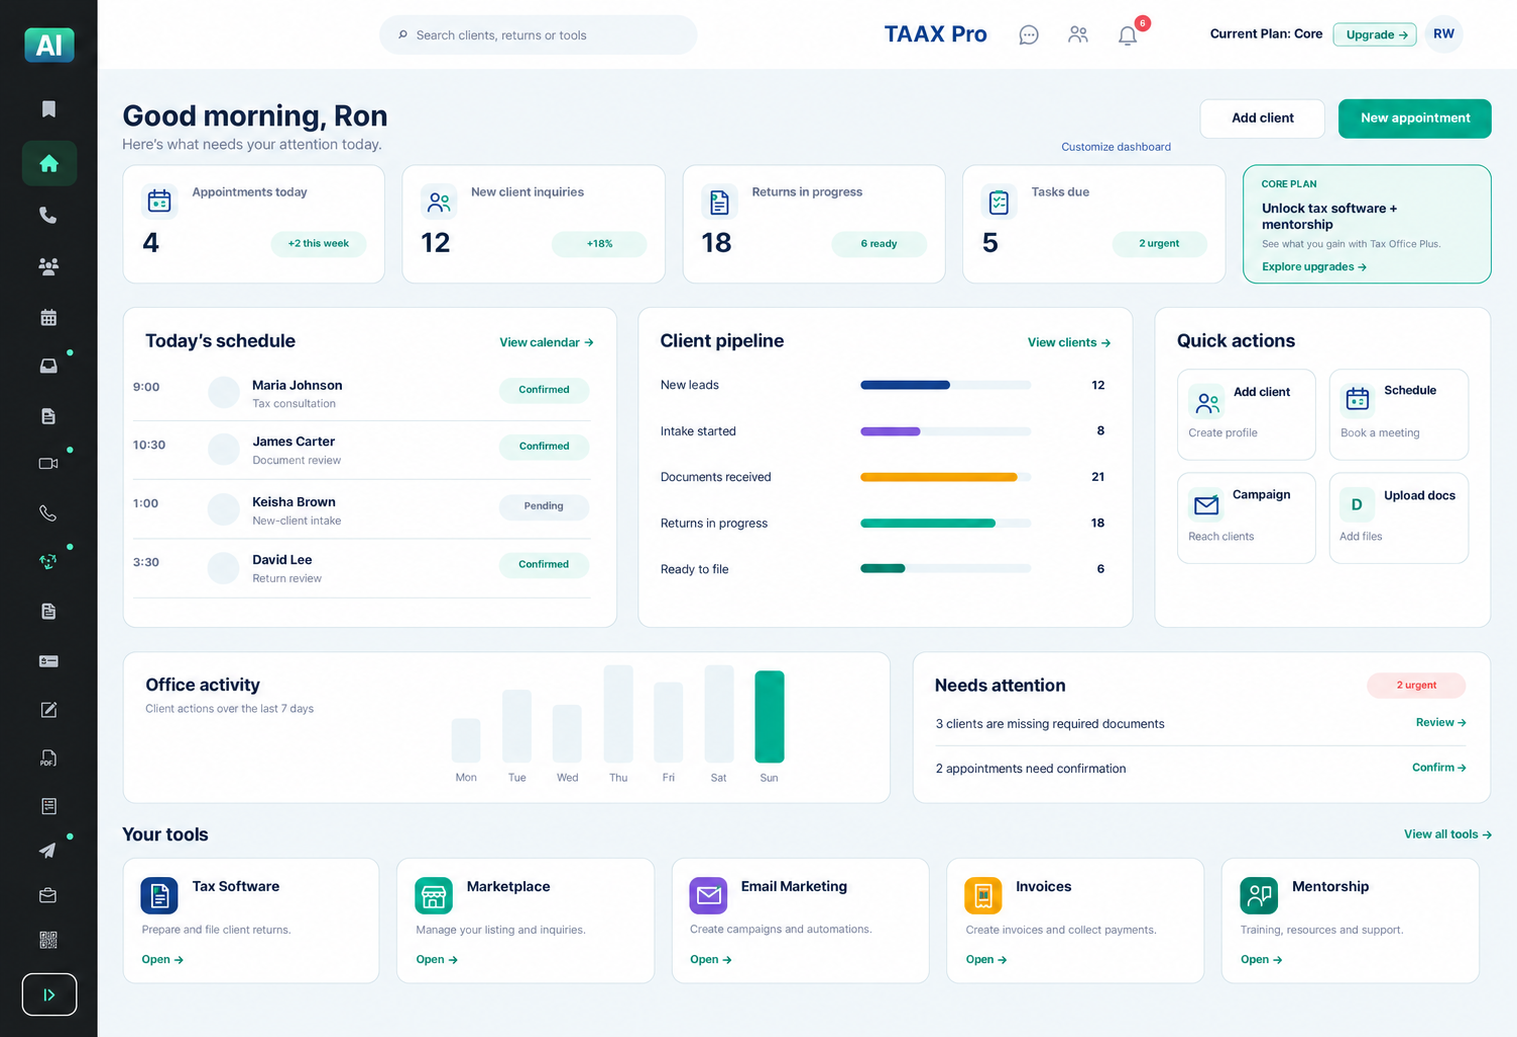The image size is (1517, 1037).
Task: Open the checklist form sidebar icon
Action: (48, 806)
